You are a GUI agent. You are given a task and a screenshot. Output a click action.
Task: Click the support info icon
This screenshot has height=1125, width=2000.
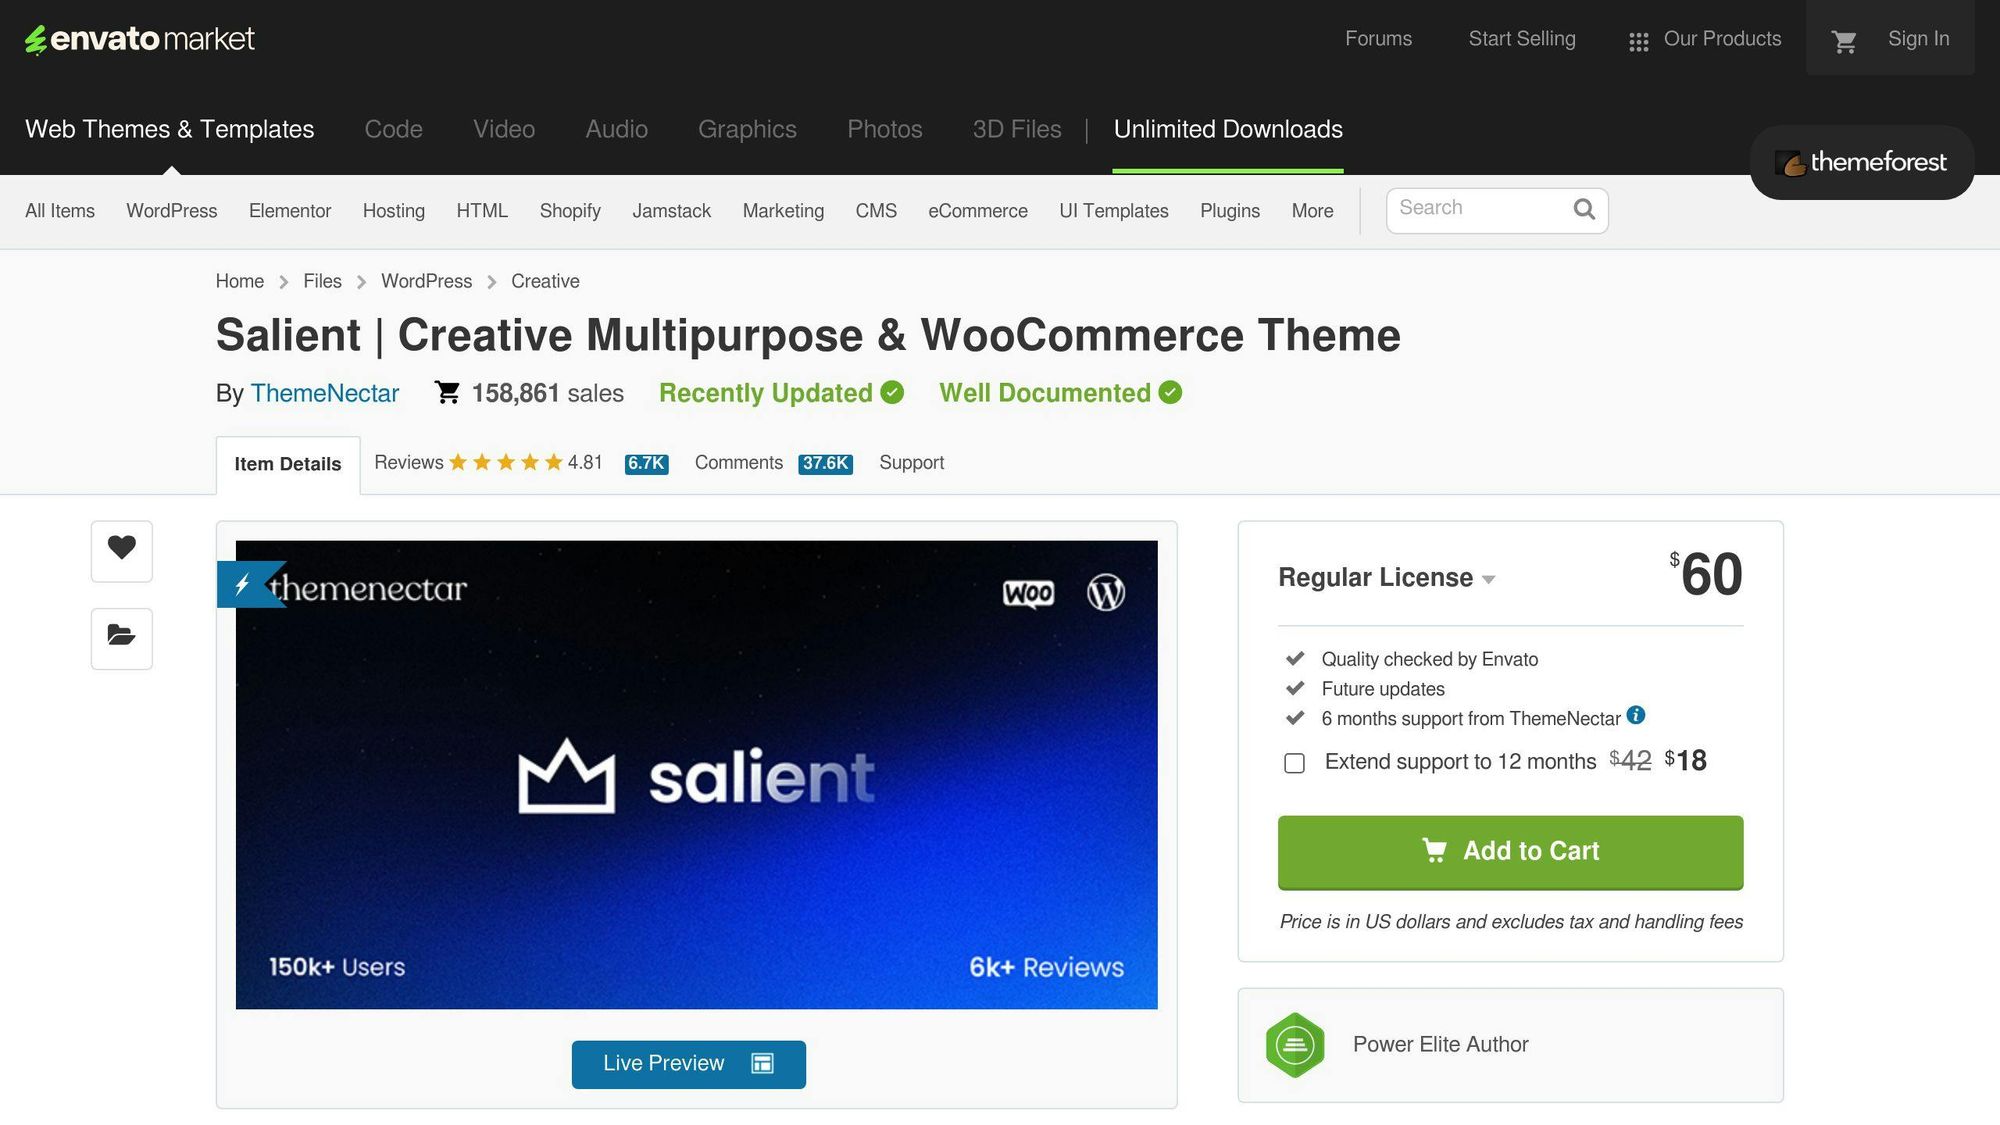point(1636,715)
